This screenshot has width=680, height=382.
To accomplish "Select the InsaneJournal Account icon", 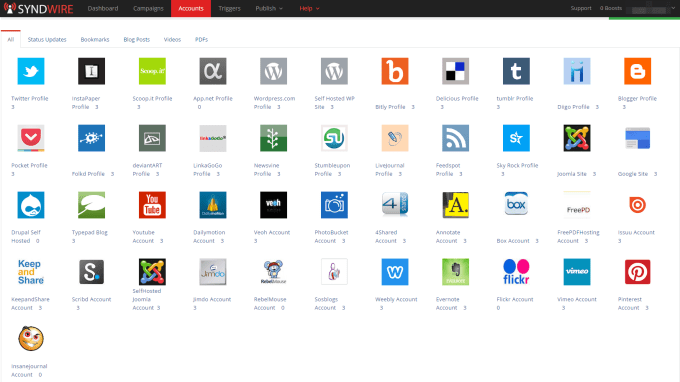I will click(x=31, y=339).
